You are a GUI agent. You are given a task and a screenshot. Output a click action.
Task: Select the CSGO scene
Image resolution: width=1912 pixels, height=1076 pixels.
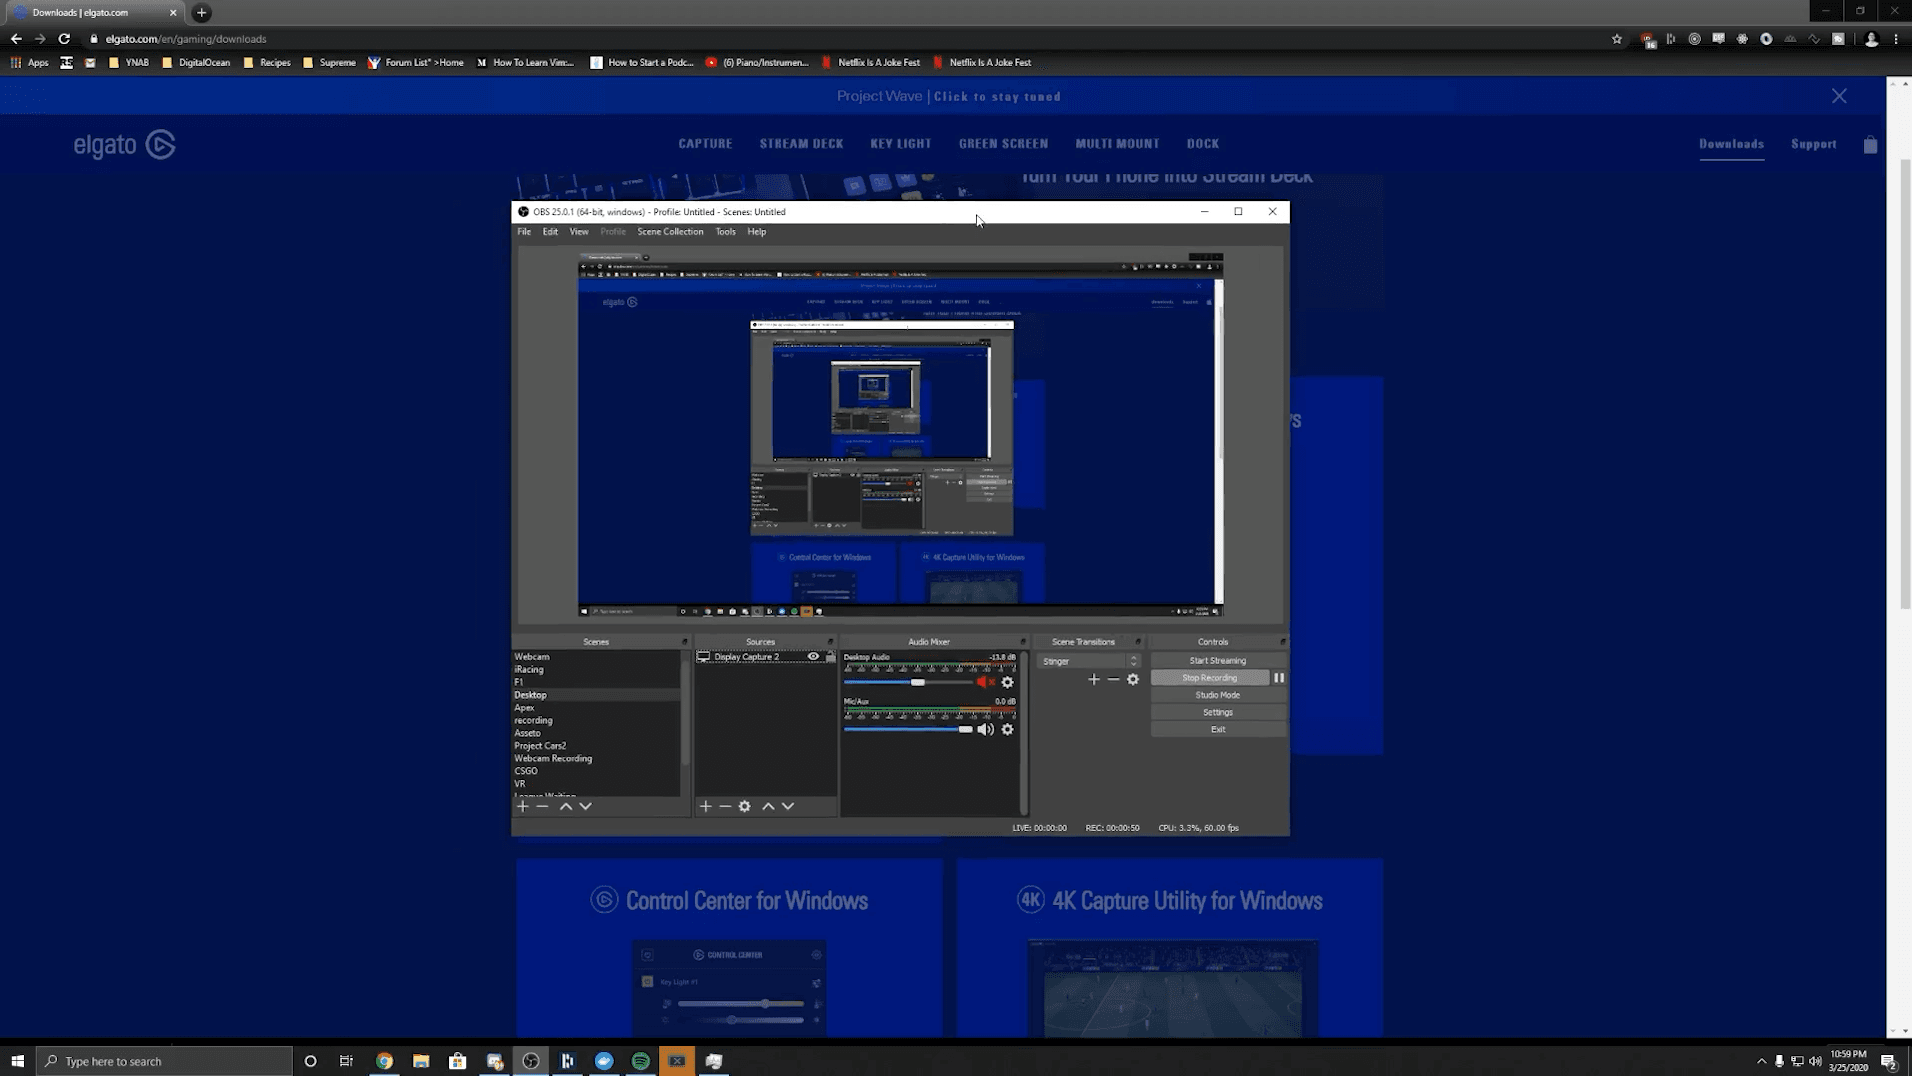tap(597, 771)
